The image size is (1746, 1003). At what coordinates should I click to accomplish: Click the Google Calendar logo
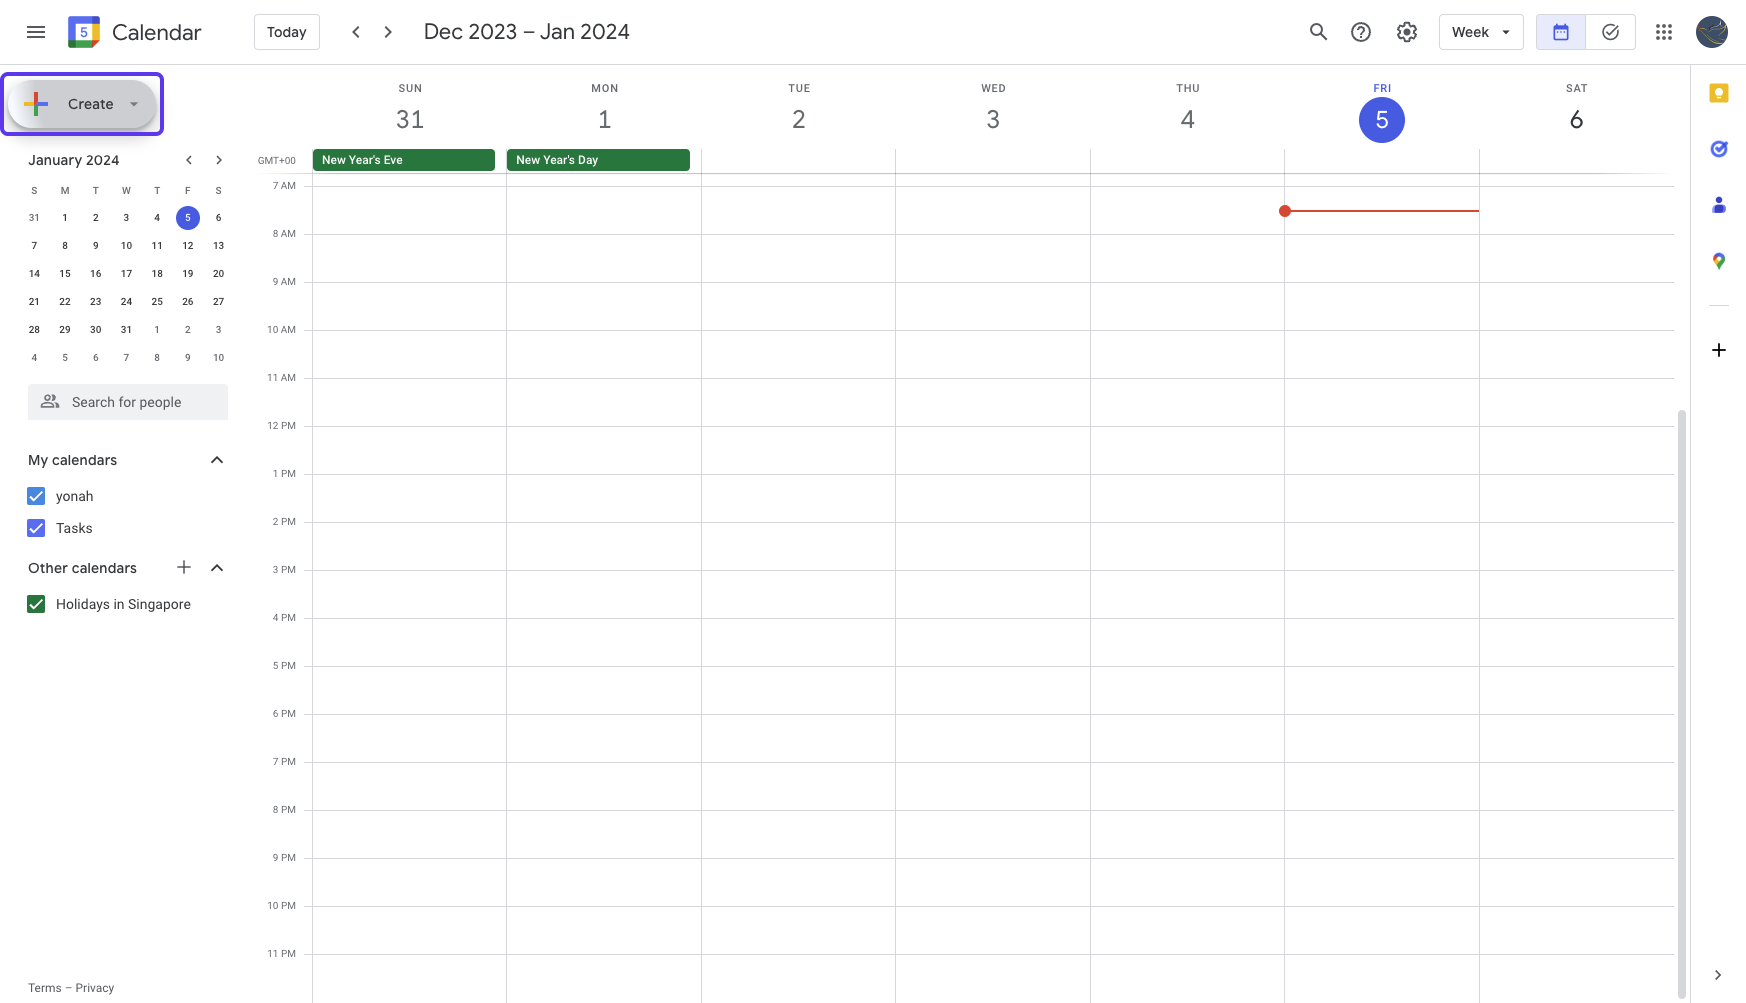point(84,32)
